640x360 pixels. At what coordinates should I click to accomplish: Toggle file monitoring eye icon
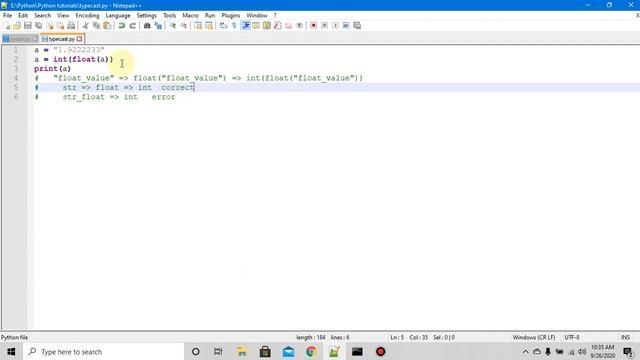pyautogui.click(x=300, y=26)
